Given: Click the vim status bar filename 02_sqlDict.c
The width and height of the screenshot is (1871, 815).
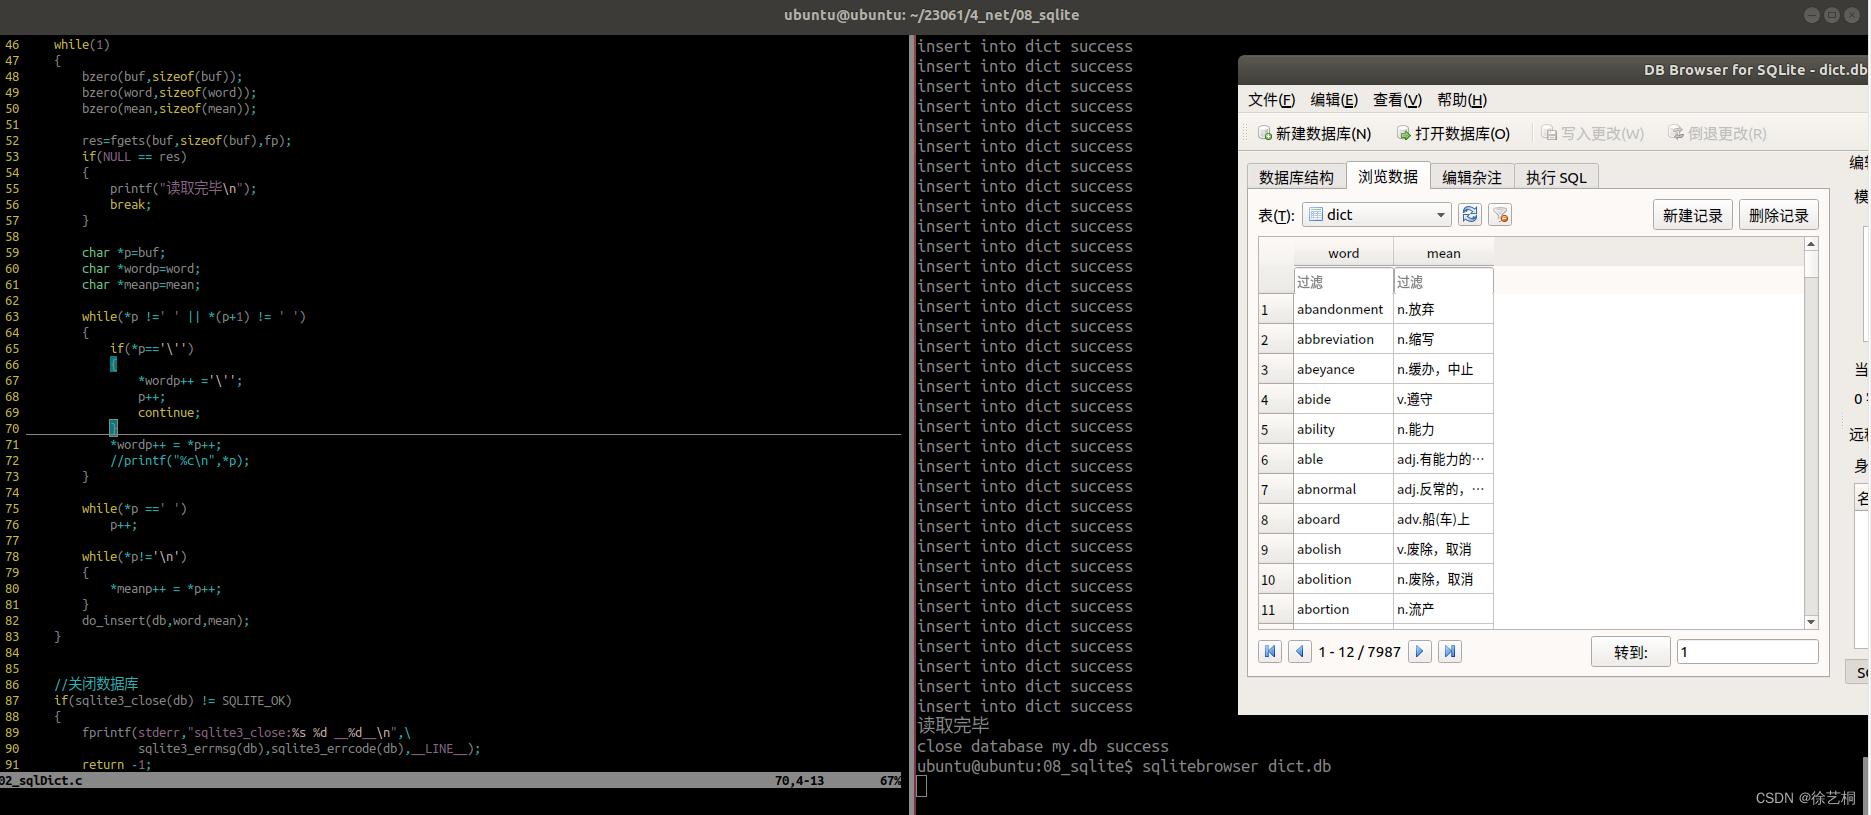Looking at the screenshot, I should pyautogui.click(x=42, y=781).
